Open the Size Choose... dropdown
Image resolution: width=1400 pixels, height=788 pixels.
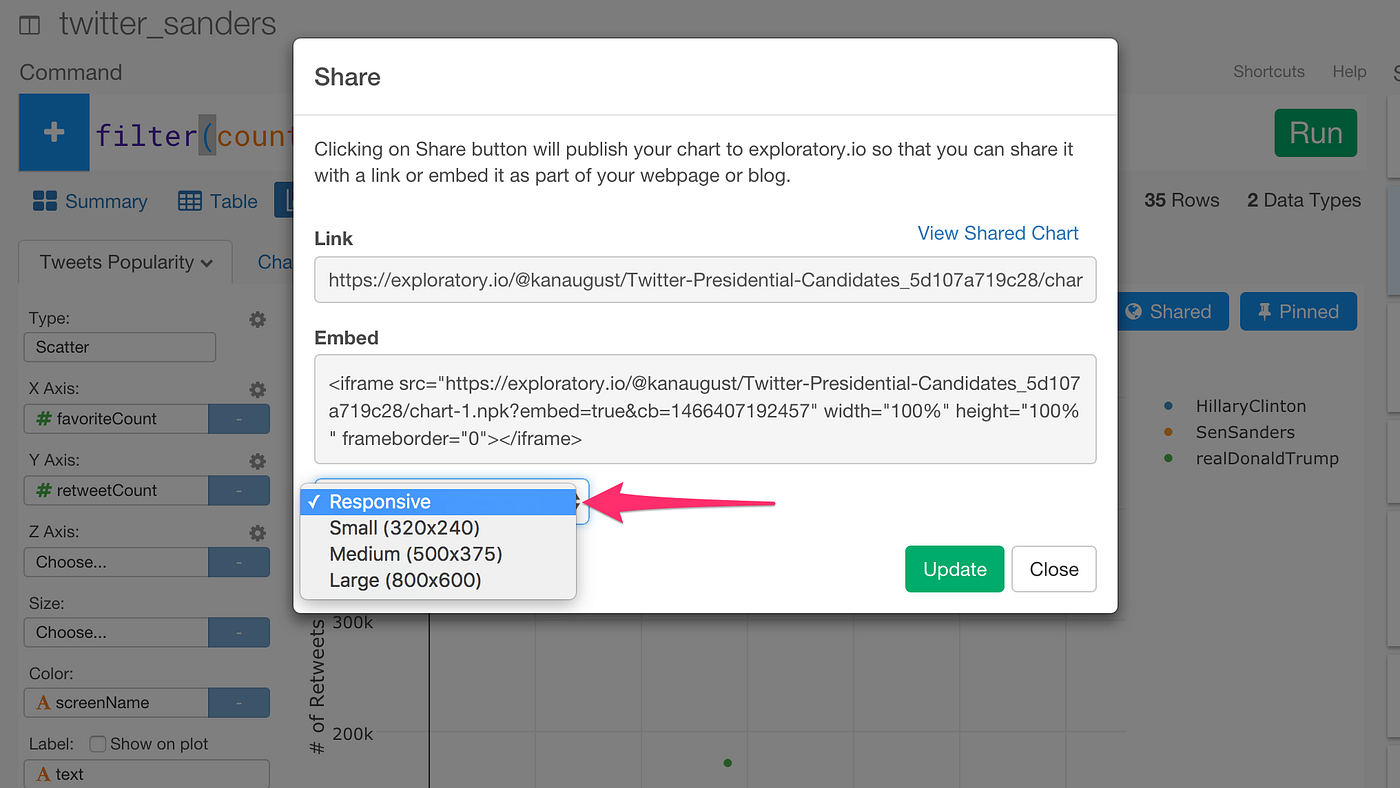[115, 632]
